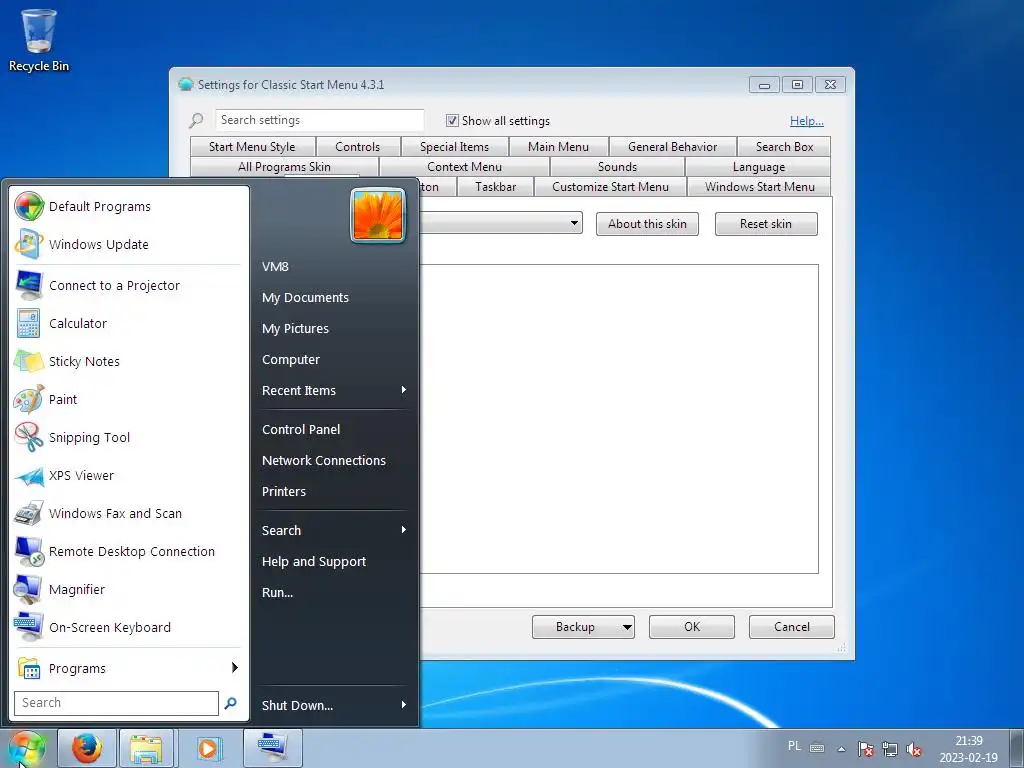Start Remote Desktop Connection
The image size is (1024, 768).
129,551
